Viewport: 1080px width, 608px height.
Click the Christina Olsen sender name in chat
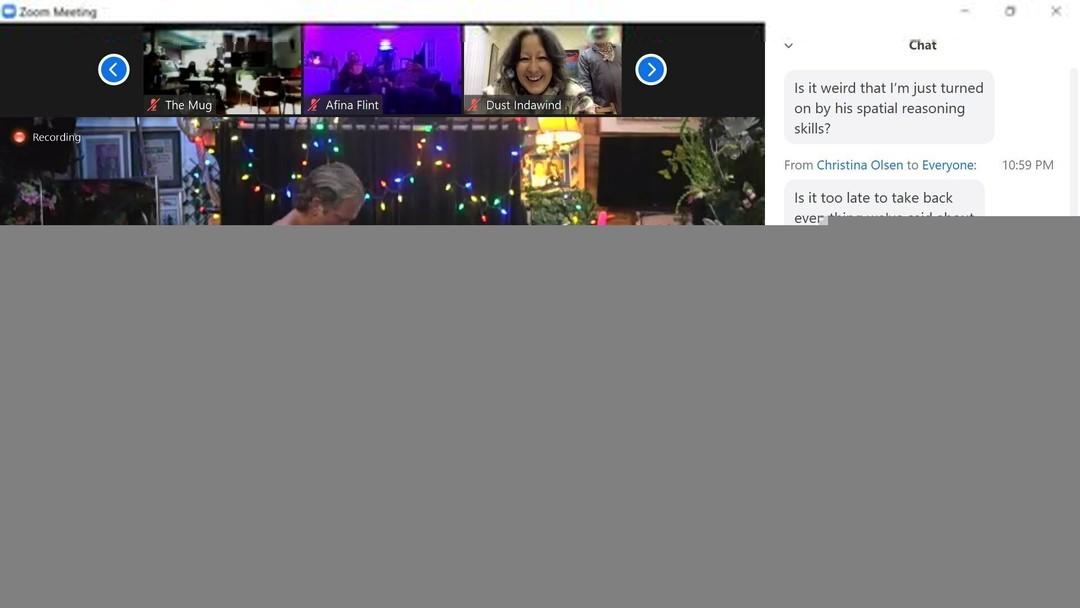pos(859,165)
